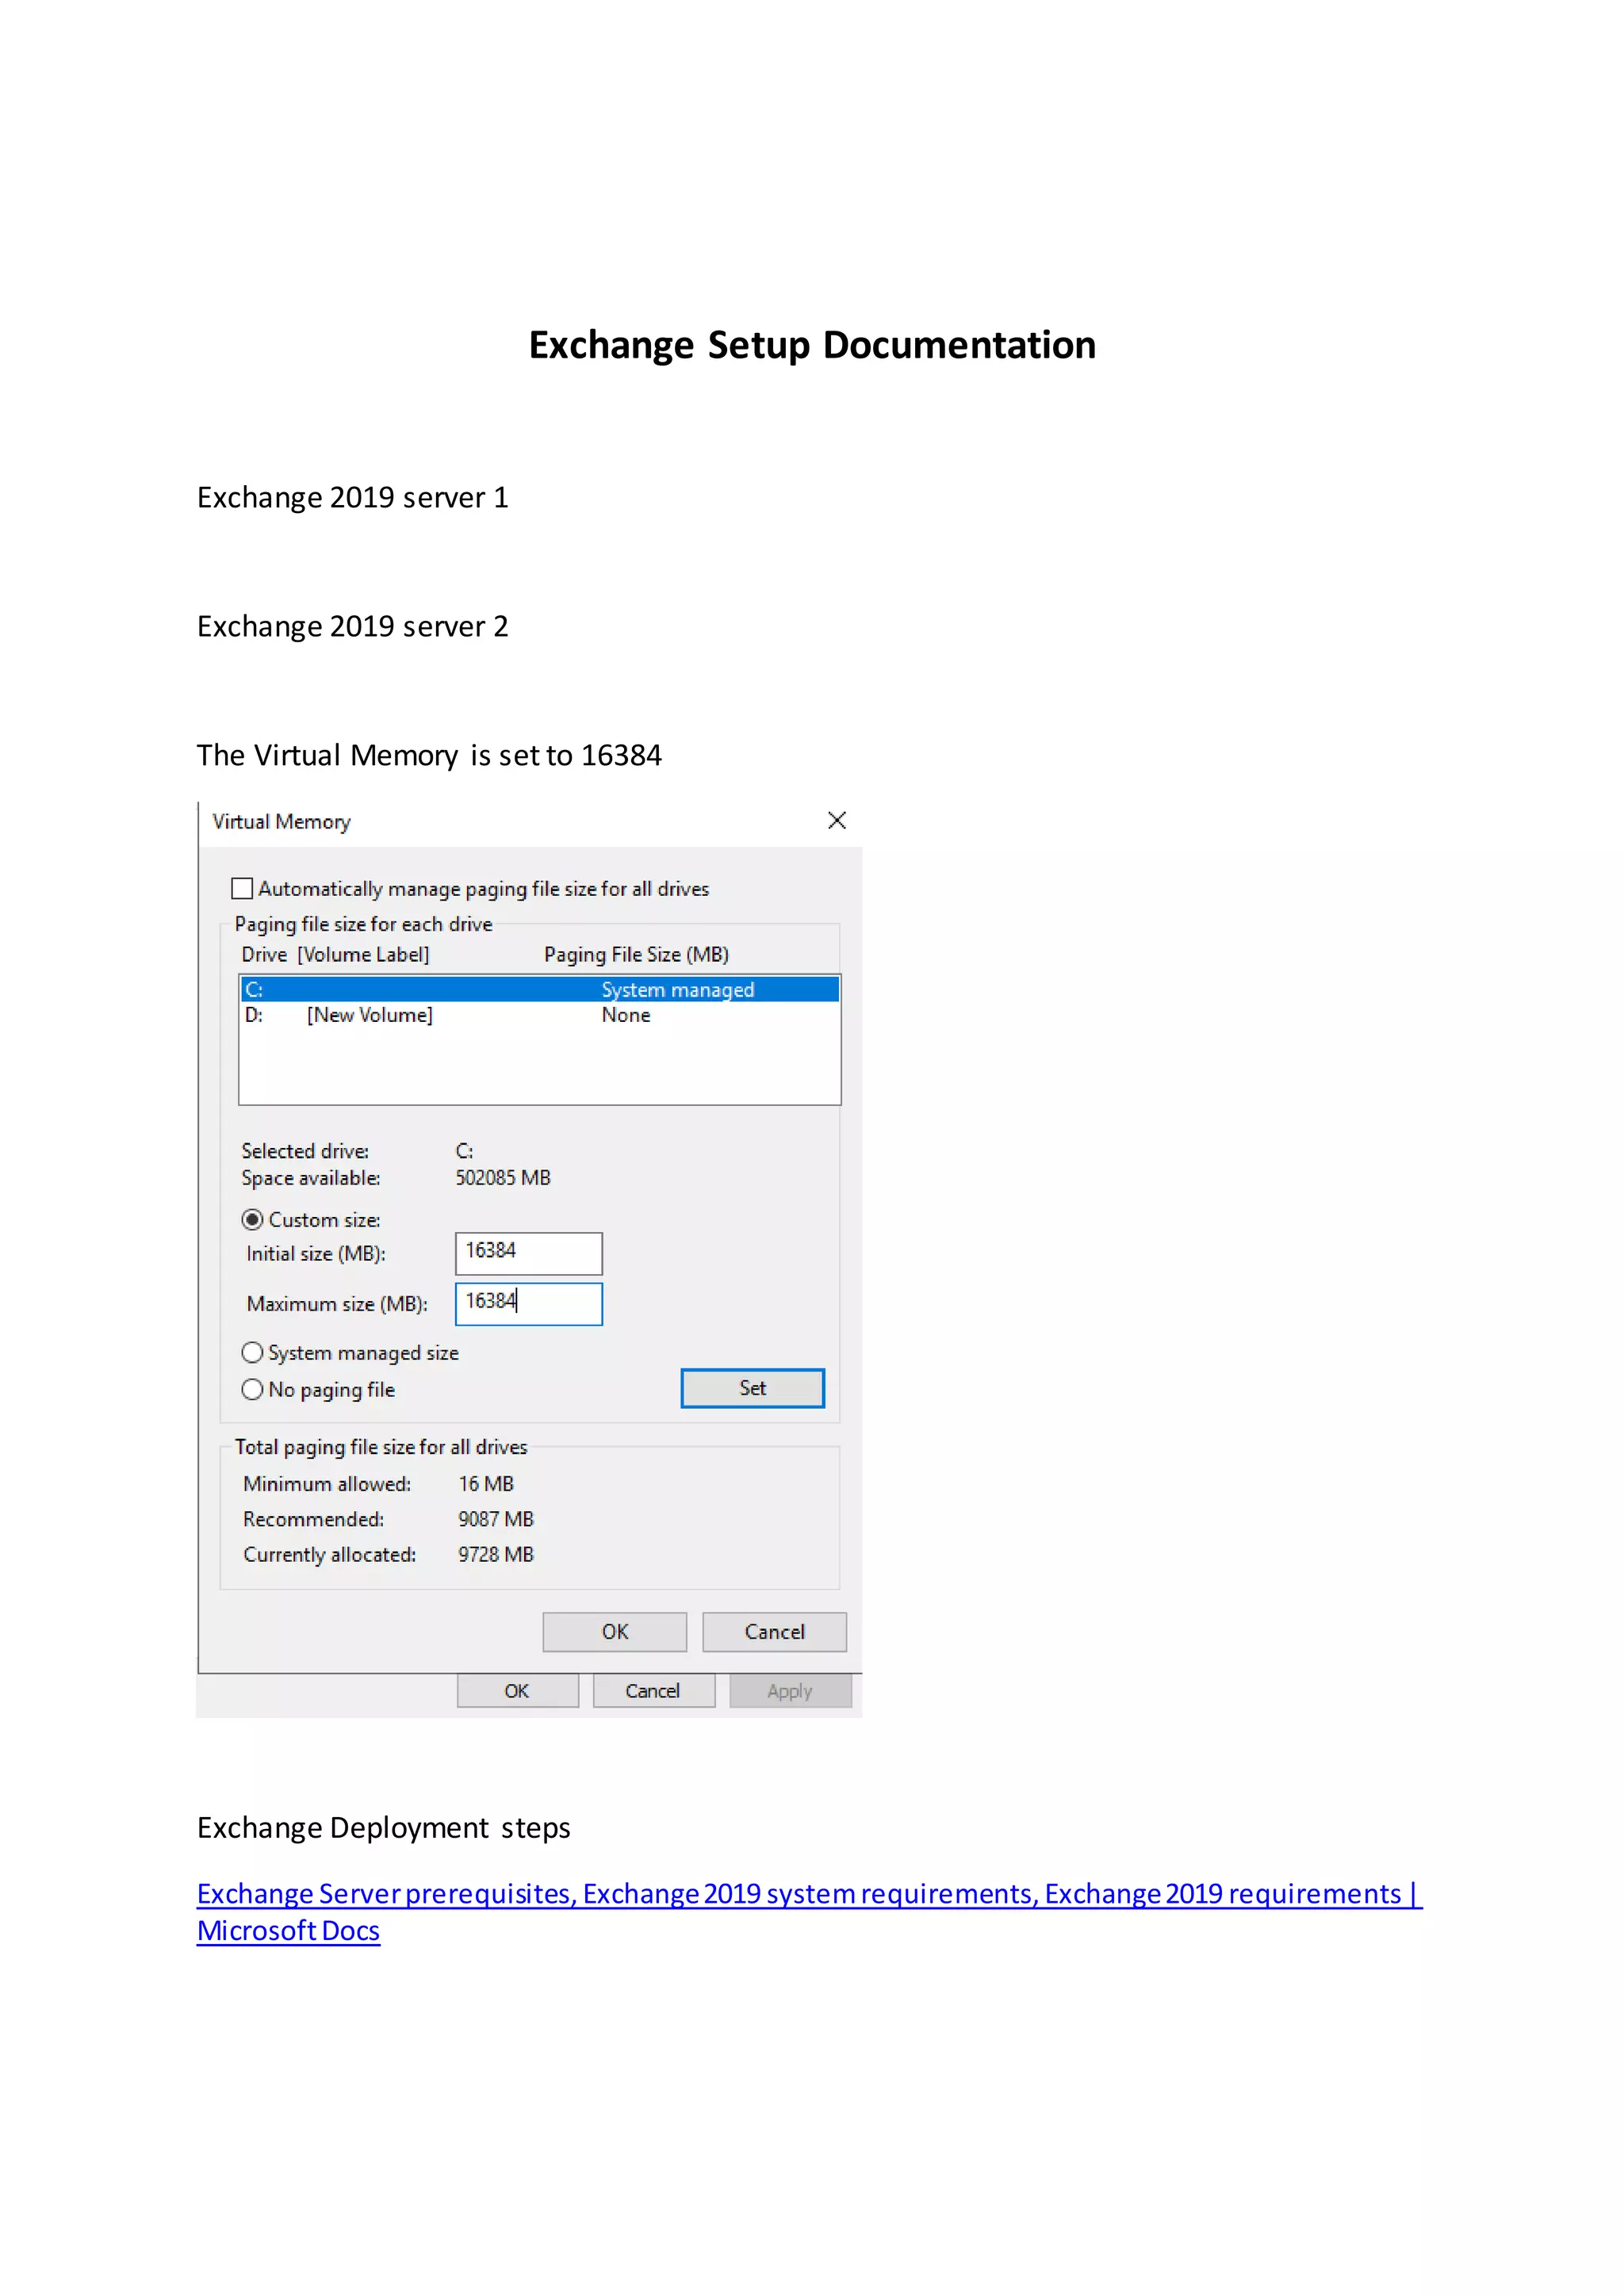1624x2296 pixels.
Task: Open the Exchange Server prerequisites link
Action: pos(809,1912)
